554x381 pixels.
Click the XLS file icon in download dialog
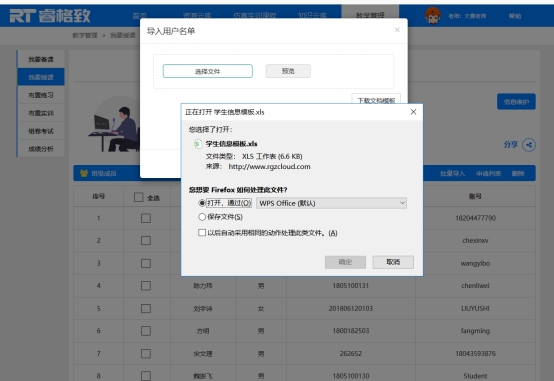coord(198,144)
